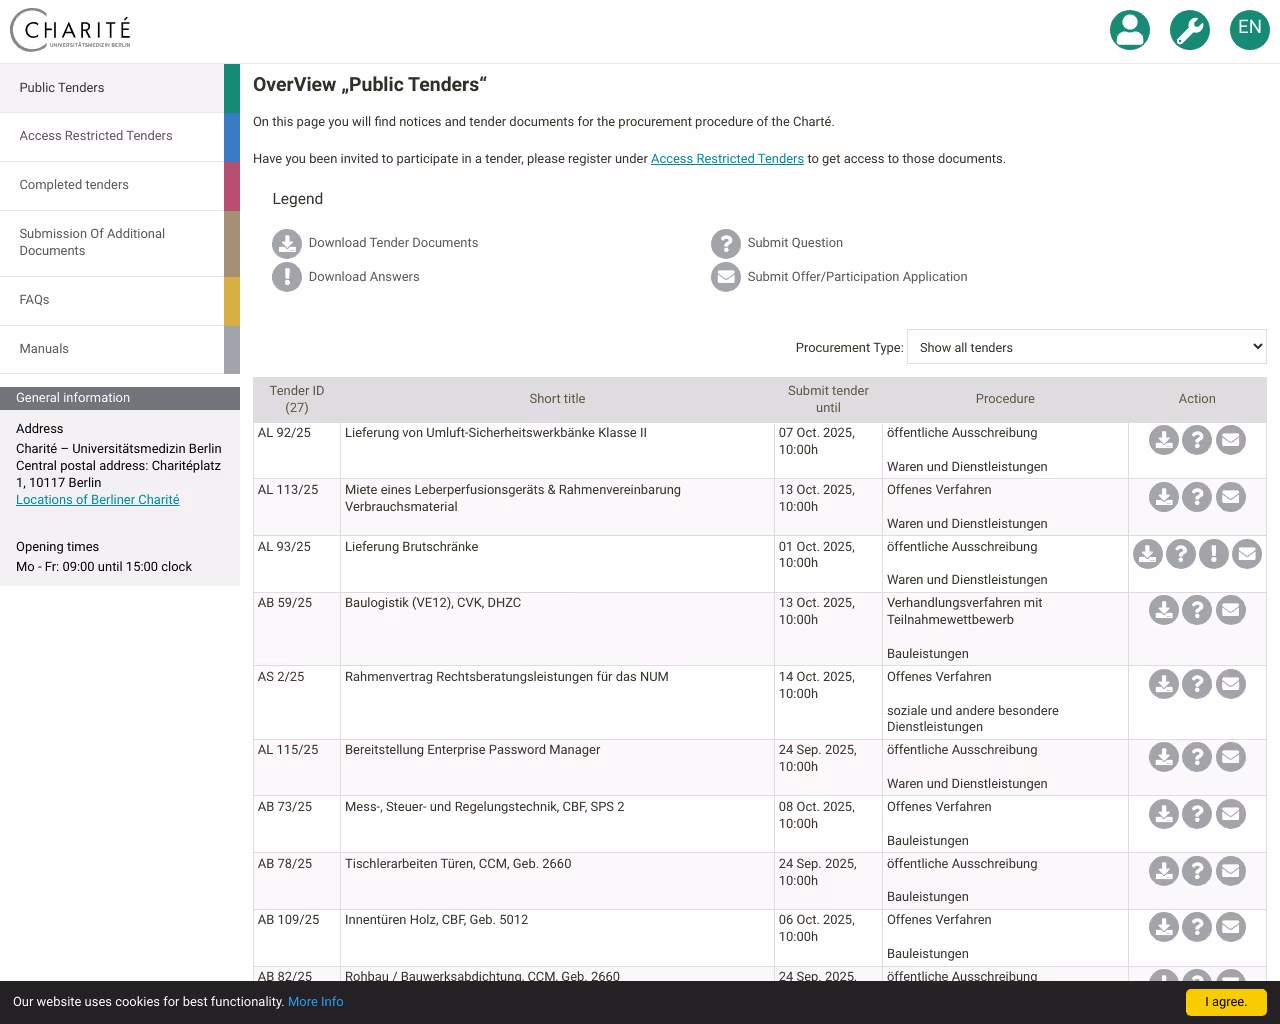Submit participation application for AB 59/25
Screen dimensions: 1280x1024
(1231, 610)
